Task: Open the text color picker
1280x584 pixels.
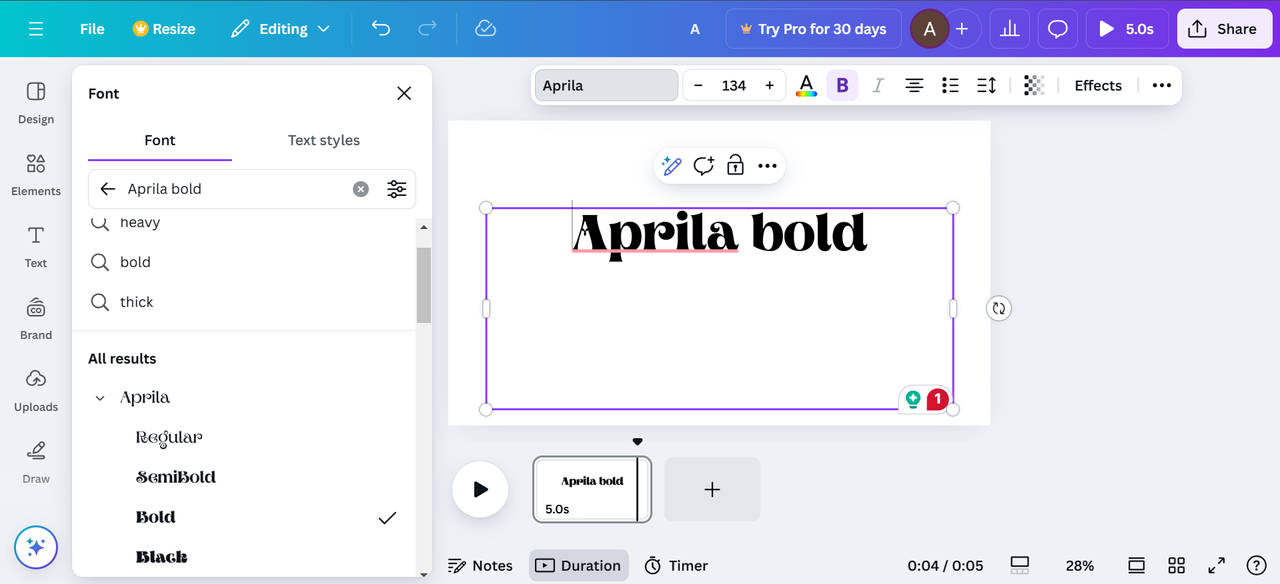Action: coord(806,86)
